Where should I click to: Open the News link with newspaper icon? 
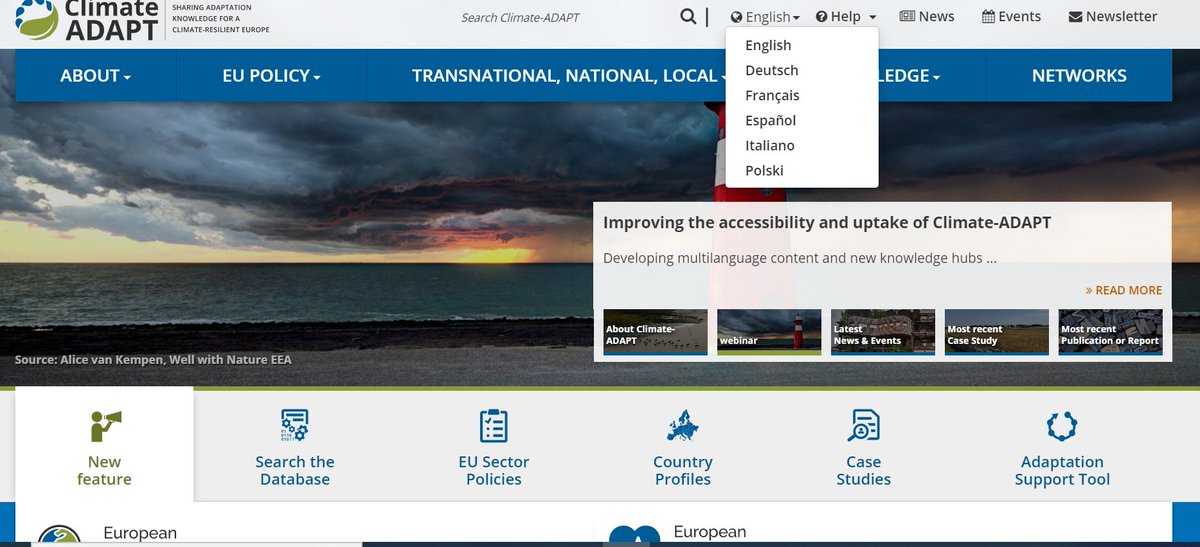[927, 16]
